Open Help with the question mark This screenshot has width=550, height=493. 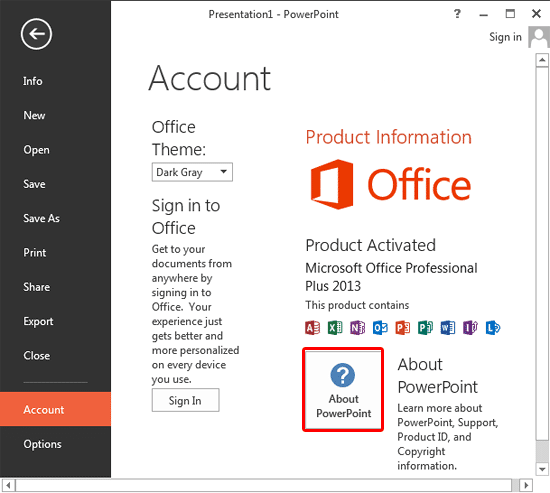[x=457, y=14]
